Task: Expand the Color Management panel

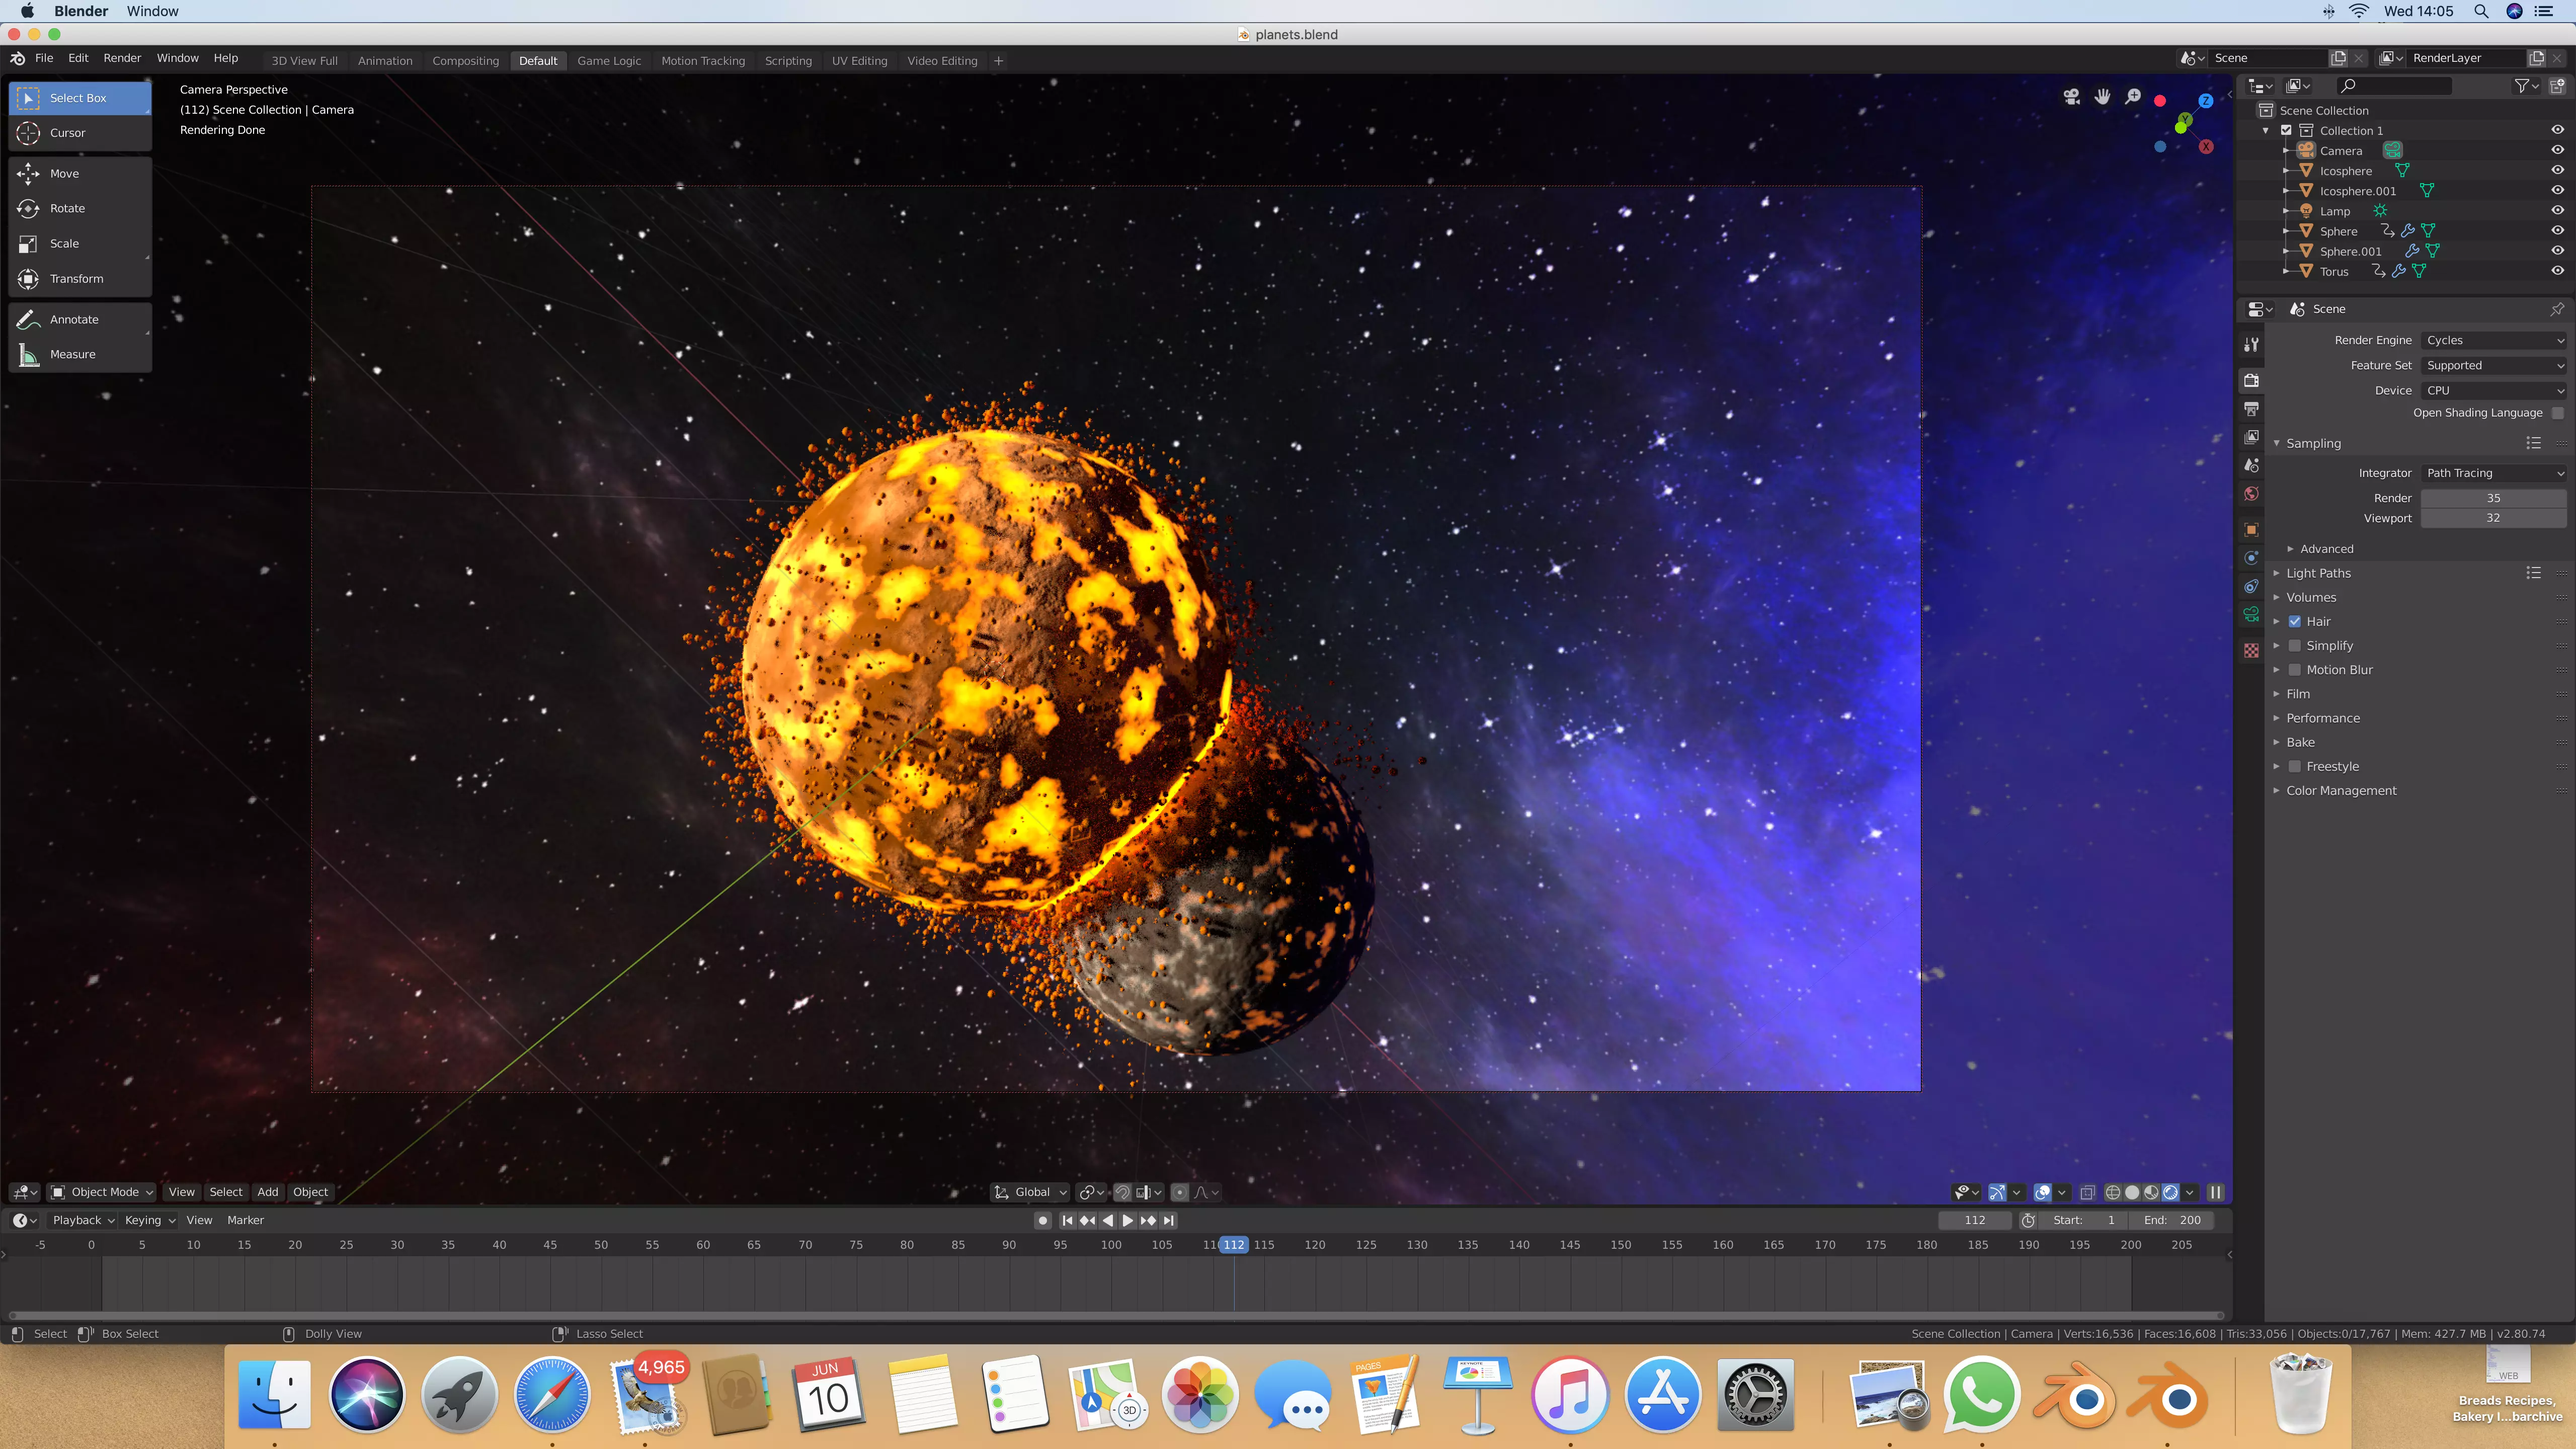Action: [x=2340, y=791]
